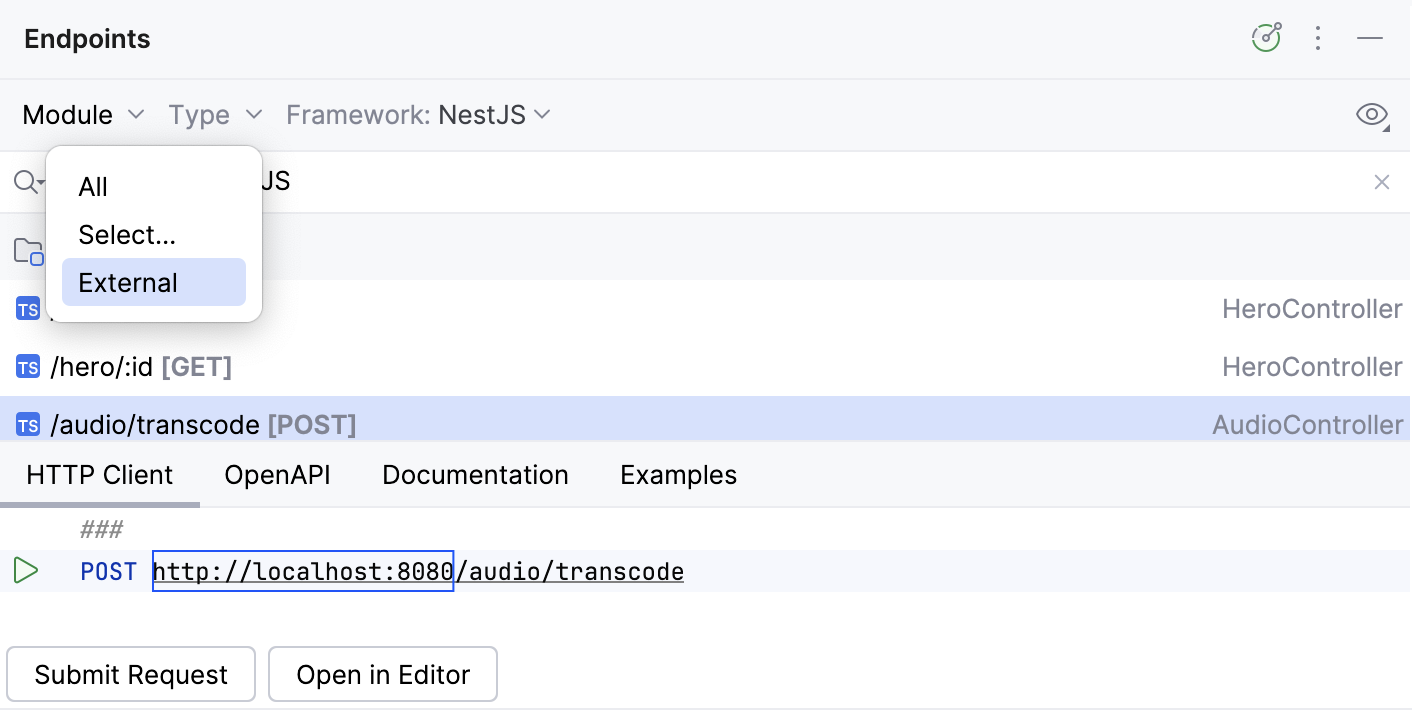The height and width of the screenshot is (710, 1412).
Task: Switch to the OpenAPI tab
Action: 277,474
